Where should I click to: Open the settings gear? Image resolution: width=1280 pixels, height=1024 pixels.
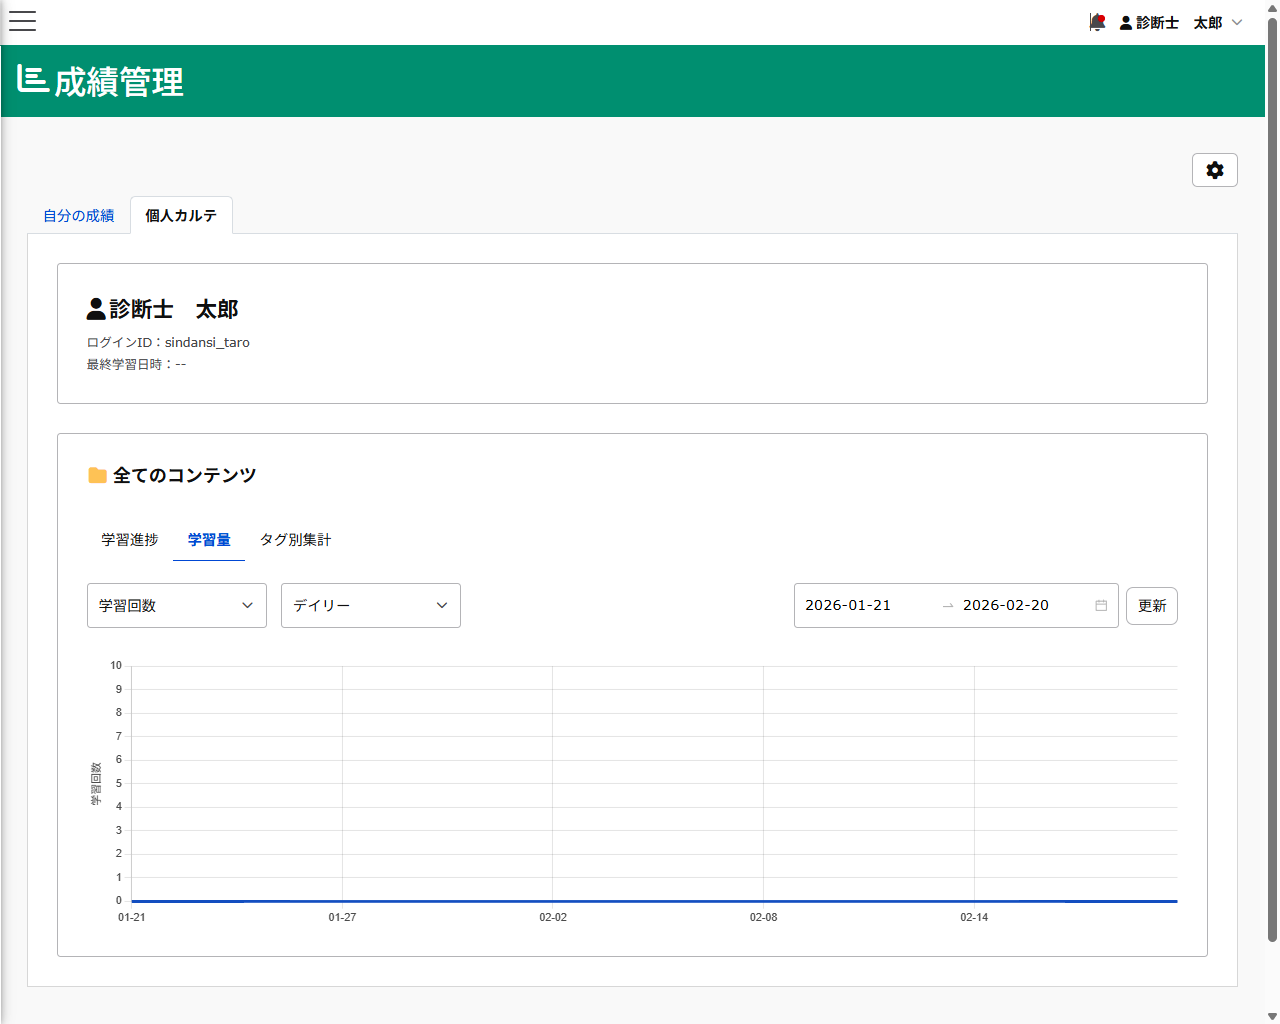[x=1214, y=170]
